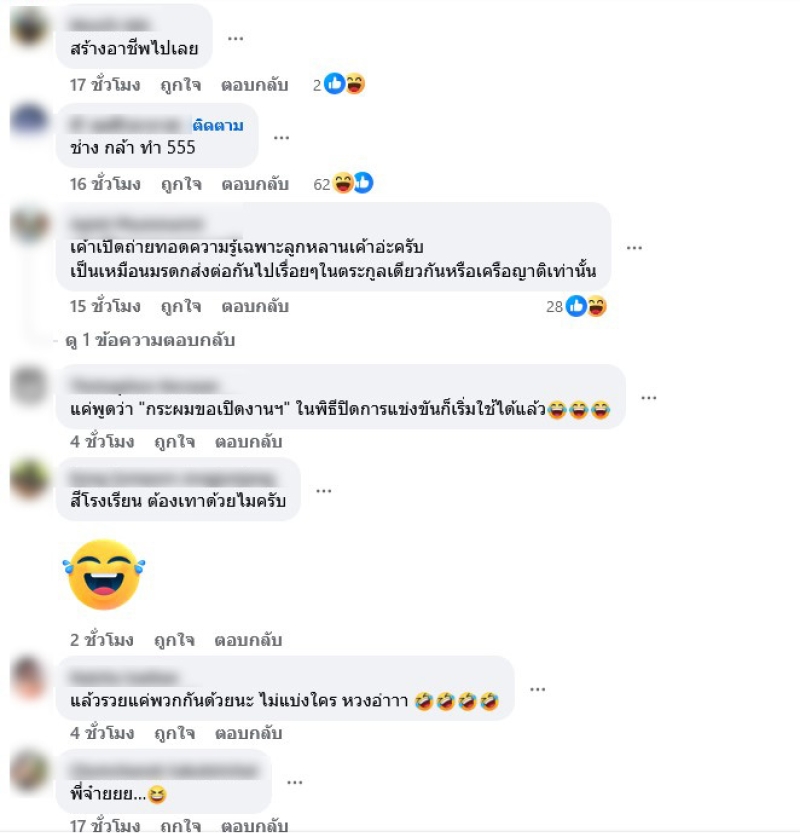This screenshot has width=800, height=837.
Task: Click ติดตาม to follow the commenter
Action: [218, 125]
